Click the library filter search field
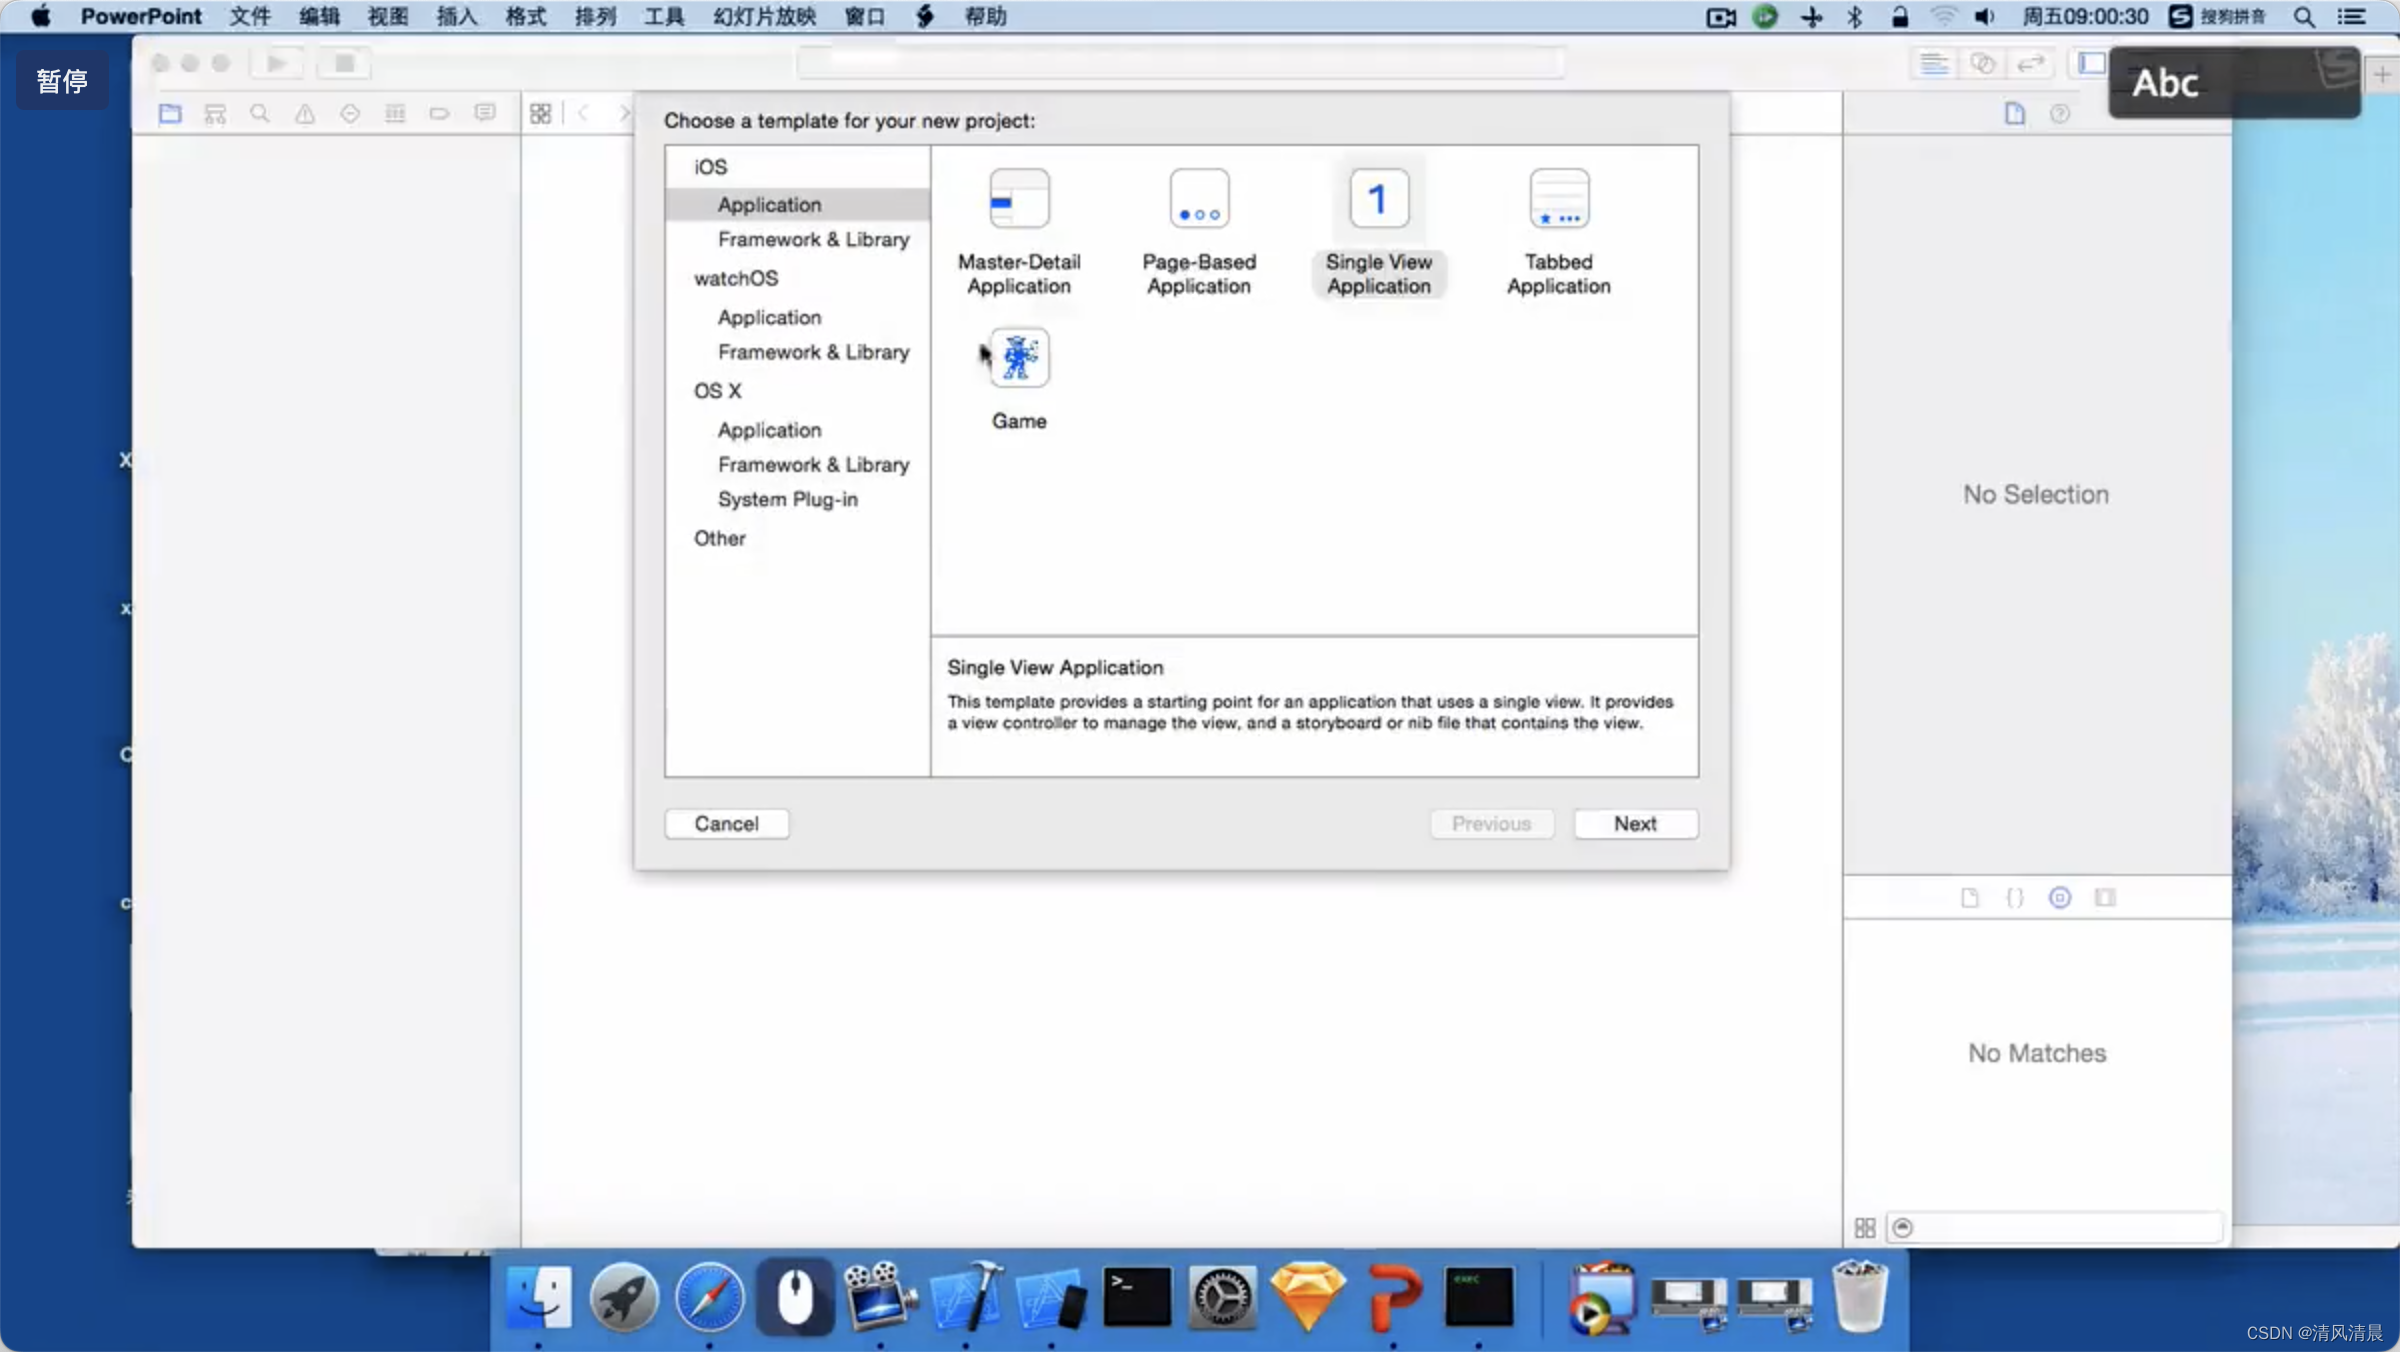This screenshot has width=2400, height=1352. pos(2060,1228)
